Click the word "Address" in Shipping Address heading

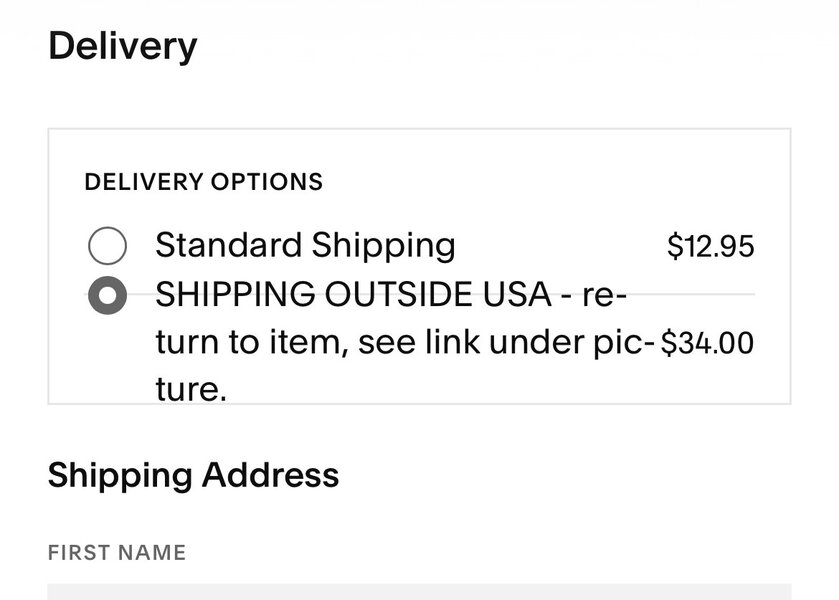tap(270, 474)
